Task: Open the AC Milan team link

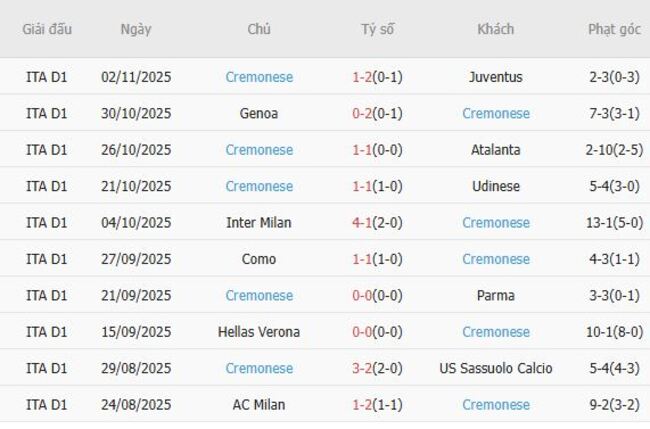Action: point(259,405)
